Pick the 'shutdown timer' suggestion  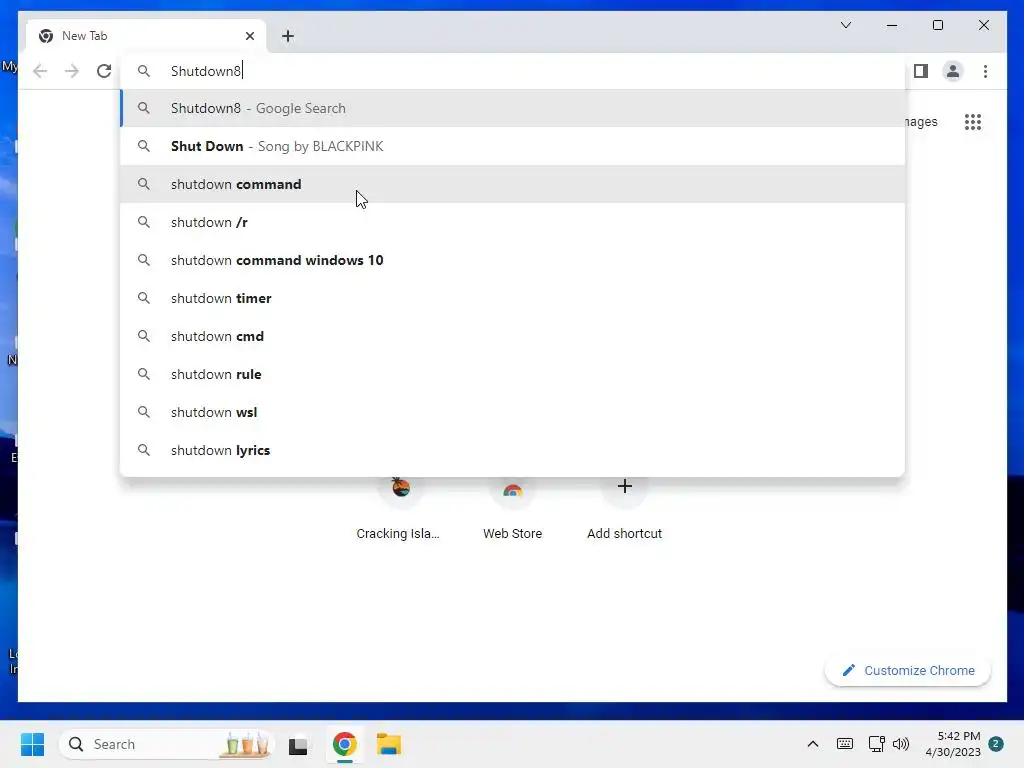513,298
